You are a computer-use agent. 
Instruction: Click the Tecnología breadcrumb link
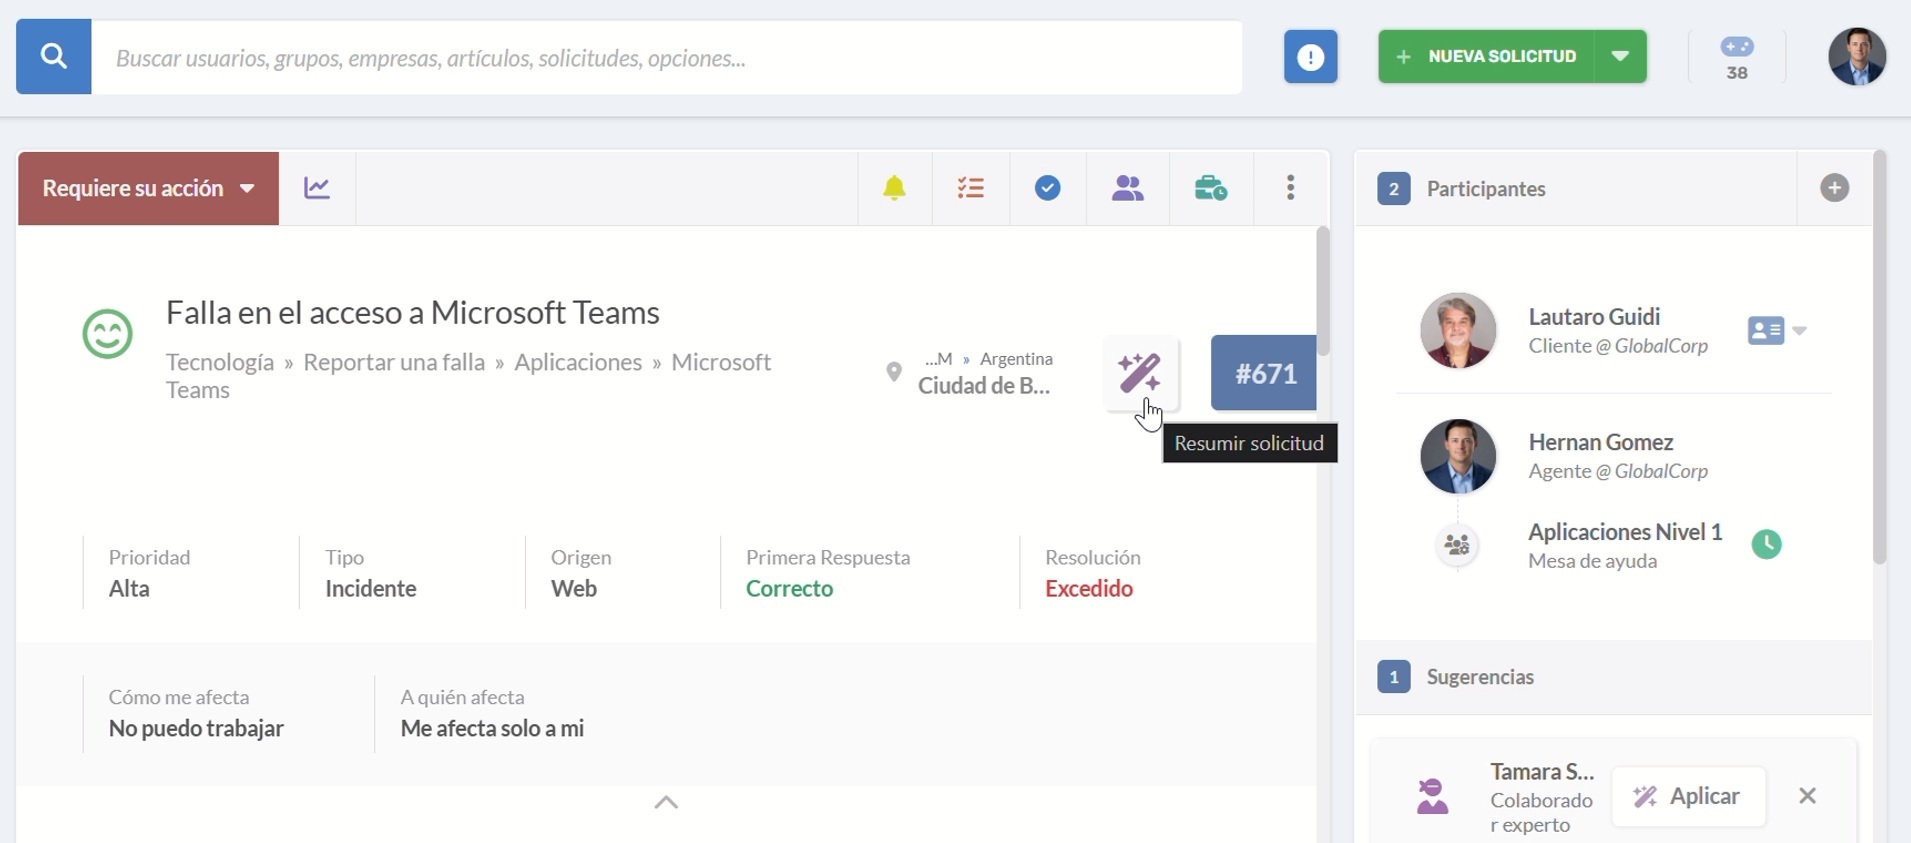(220, 362)
